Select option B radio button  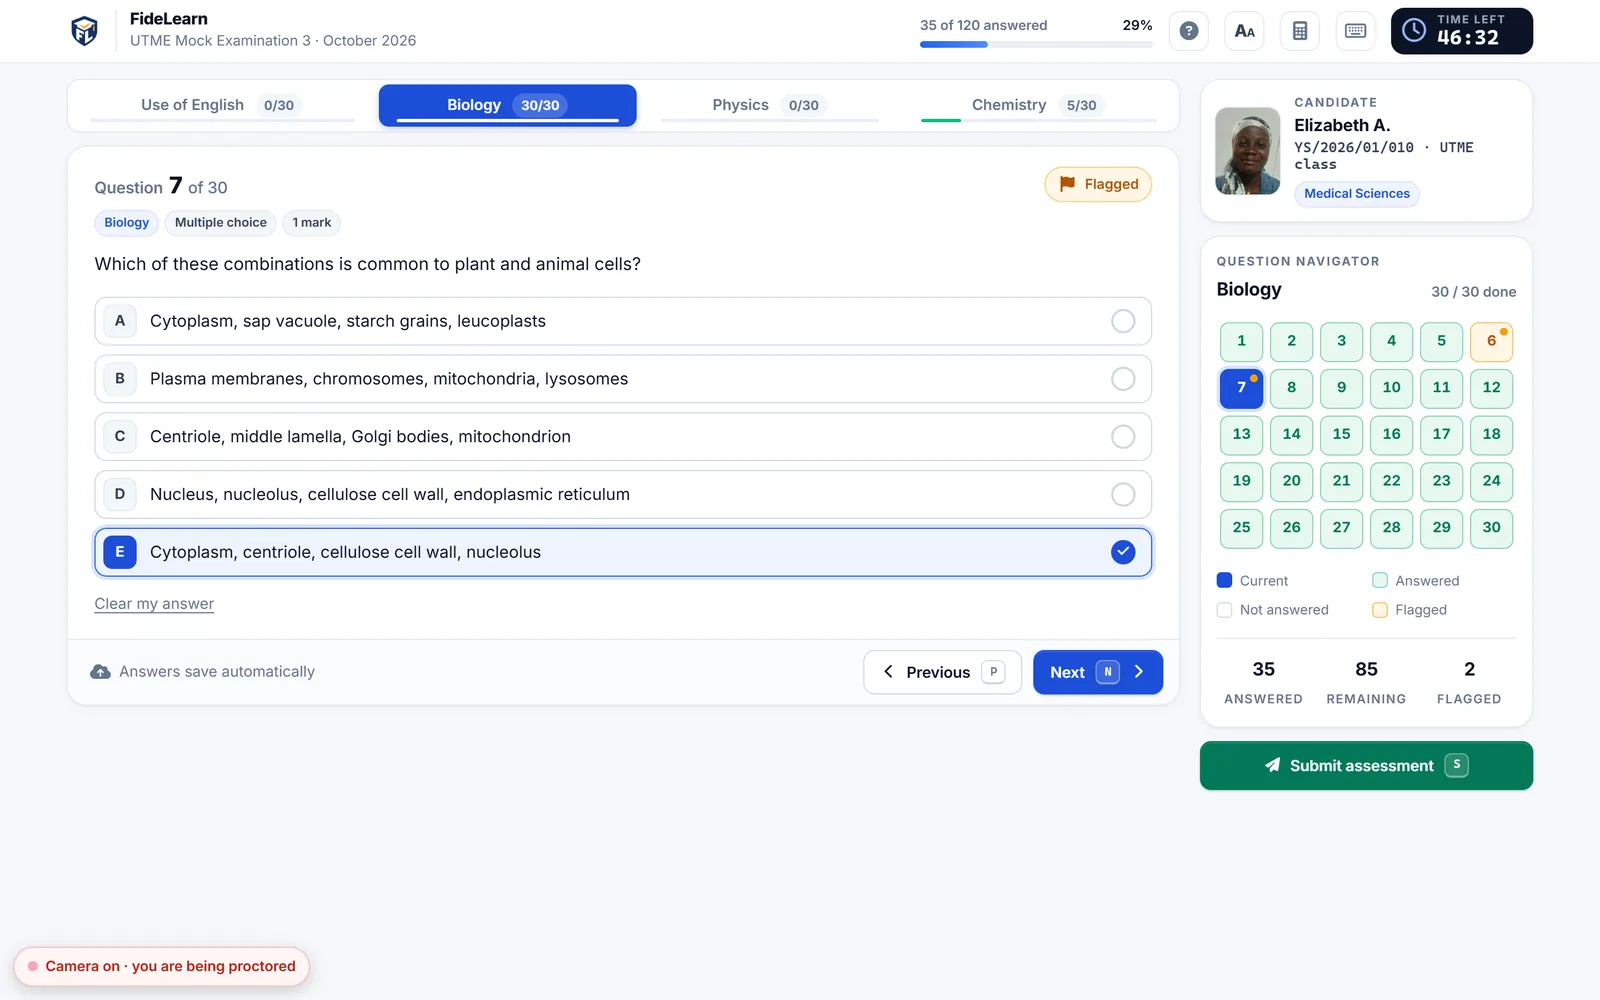pyautogui.click(x=1123, y=379)
